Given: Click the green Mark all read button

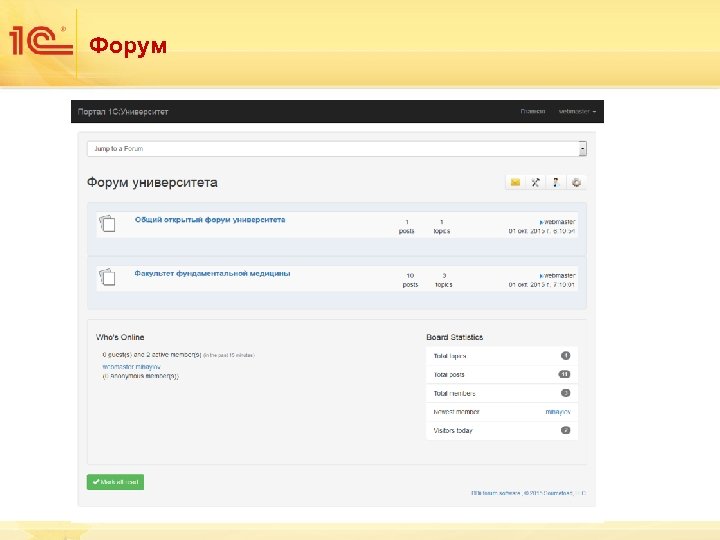Looking at the screenshot, I should 115,482.
